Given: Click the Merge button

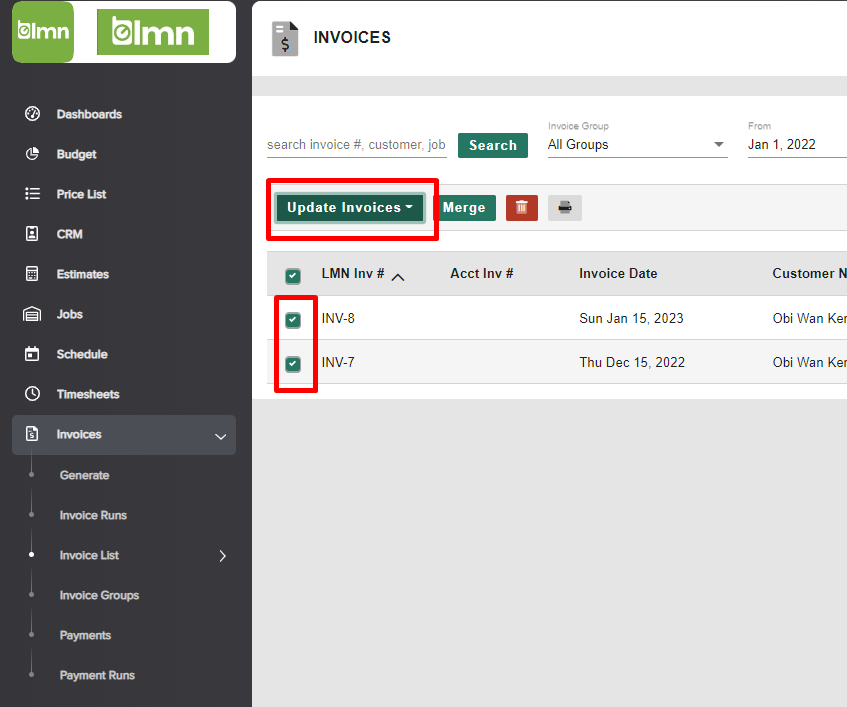Looking at the screenshot, I should (x=464, y=207).
